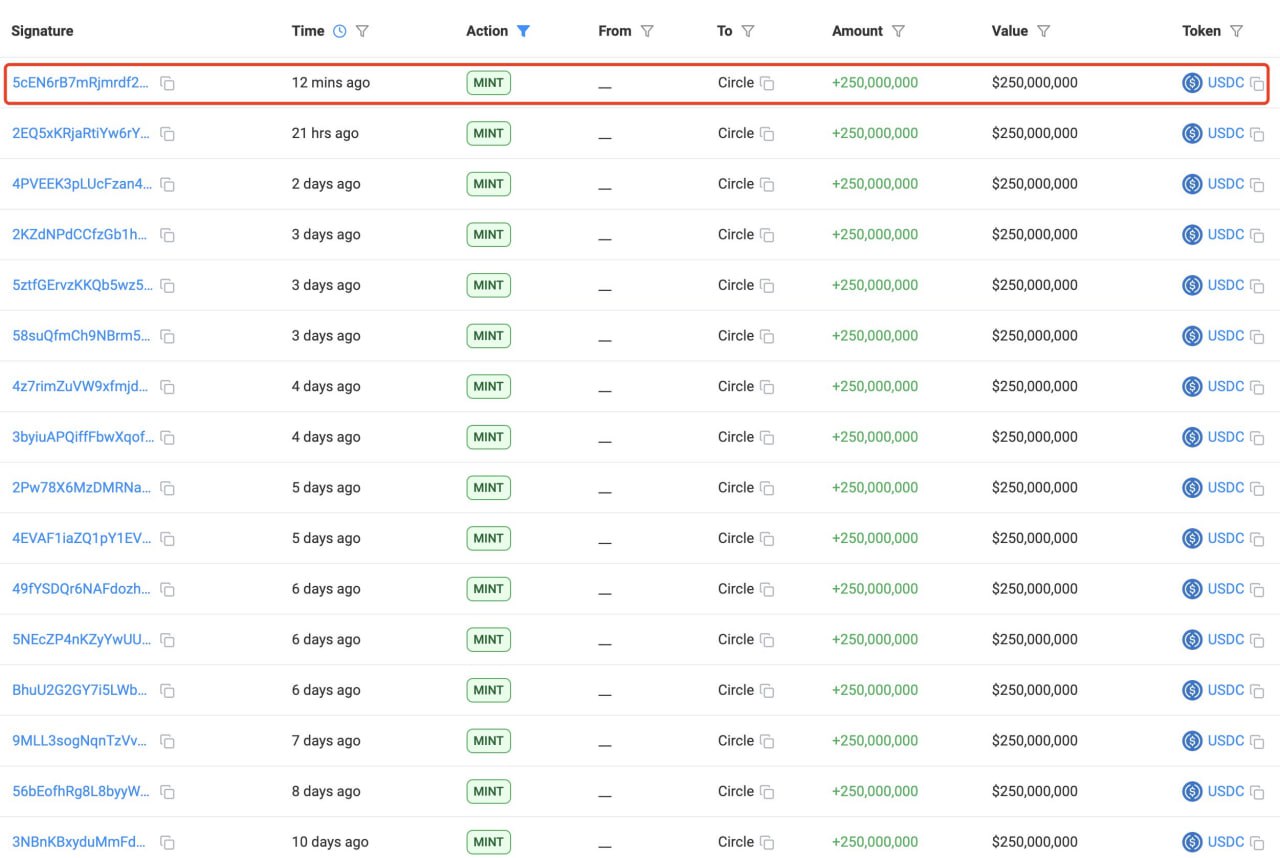
Task: Click '10 days ago' time cell
Action: [x=330, y=842]
